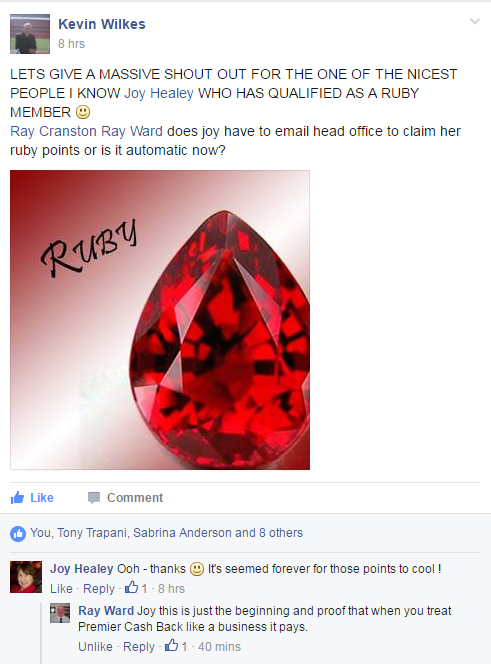This screenshot has width=491, height=664.
Task: Click thumbs-up count on Joy's comment
Action: click(136, 588)
